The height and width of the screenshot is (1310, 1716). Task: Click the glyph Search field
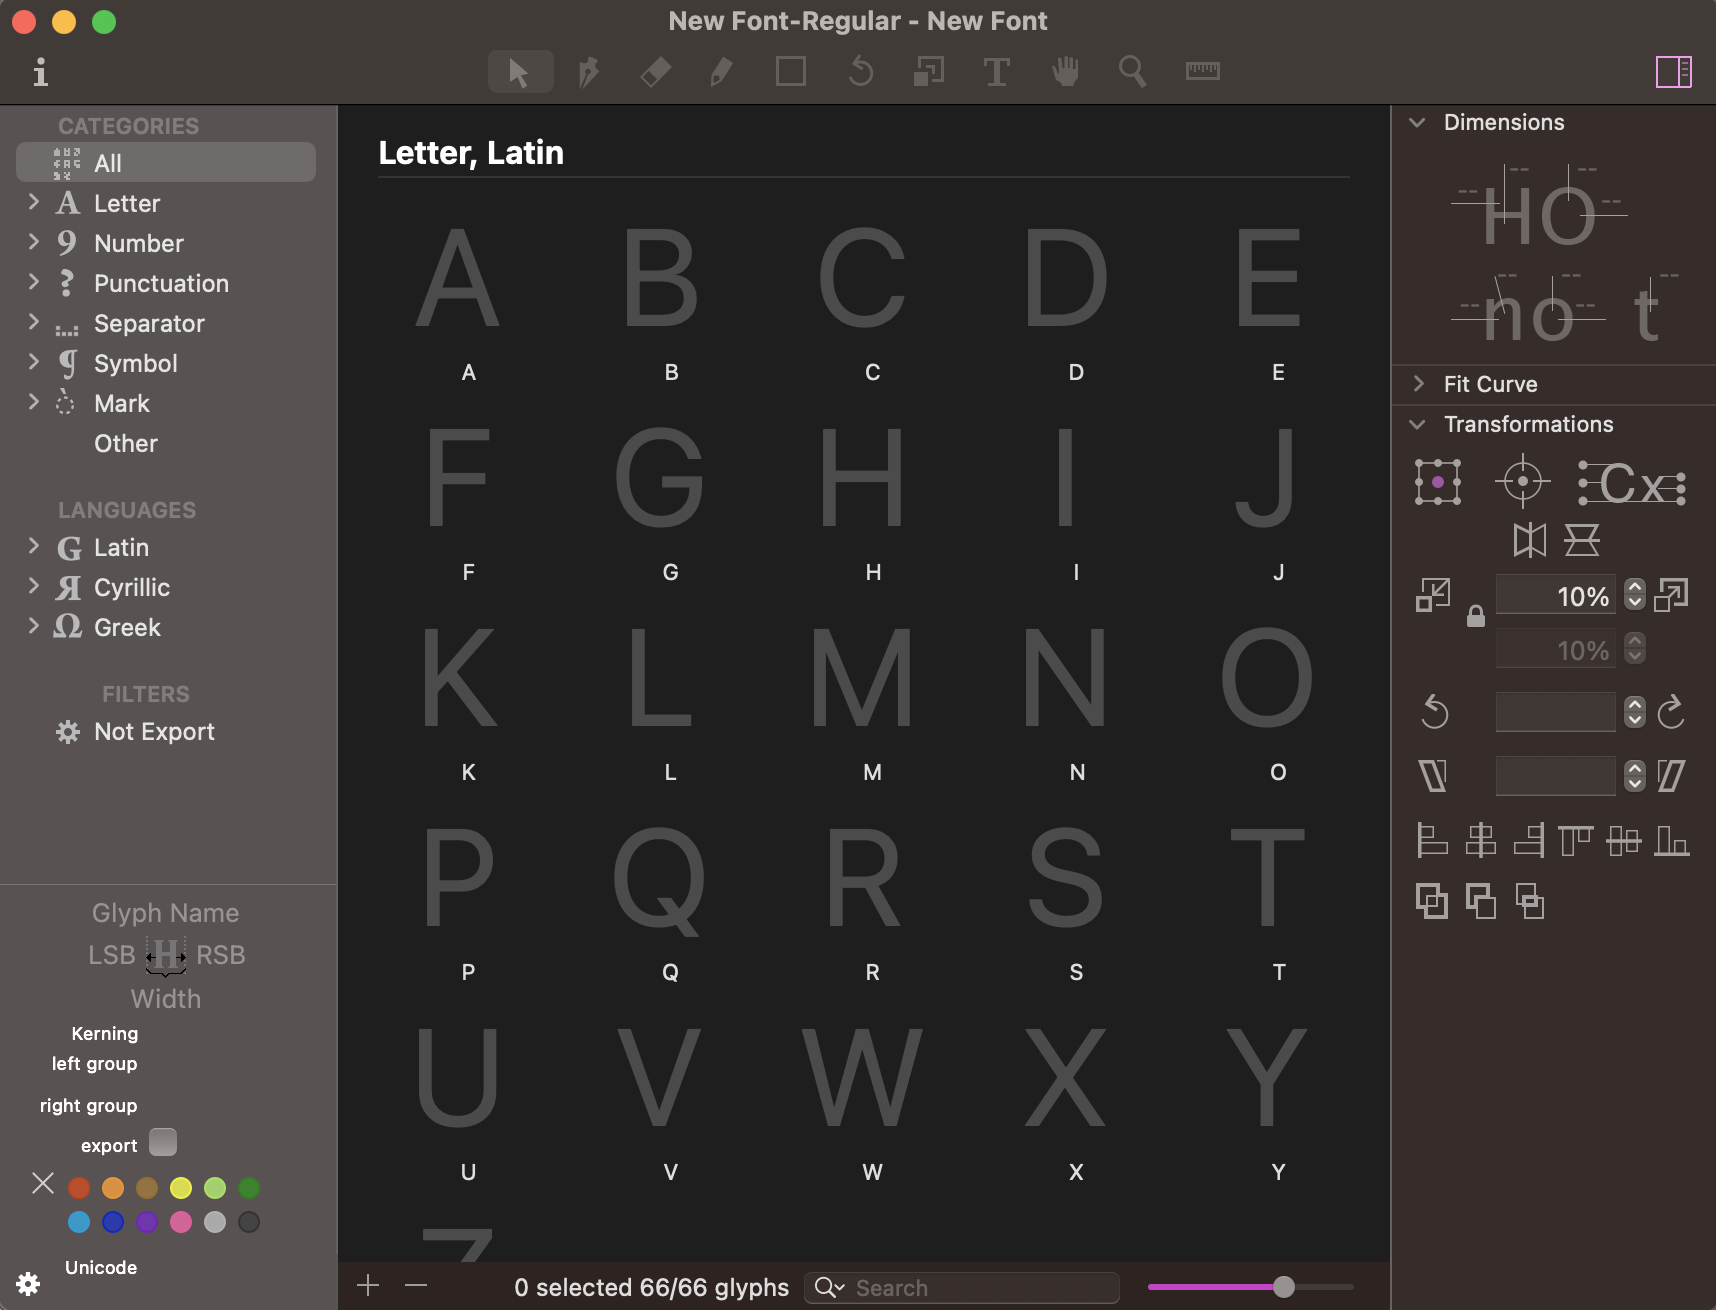[962, 1288]
